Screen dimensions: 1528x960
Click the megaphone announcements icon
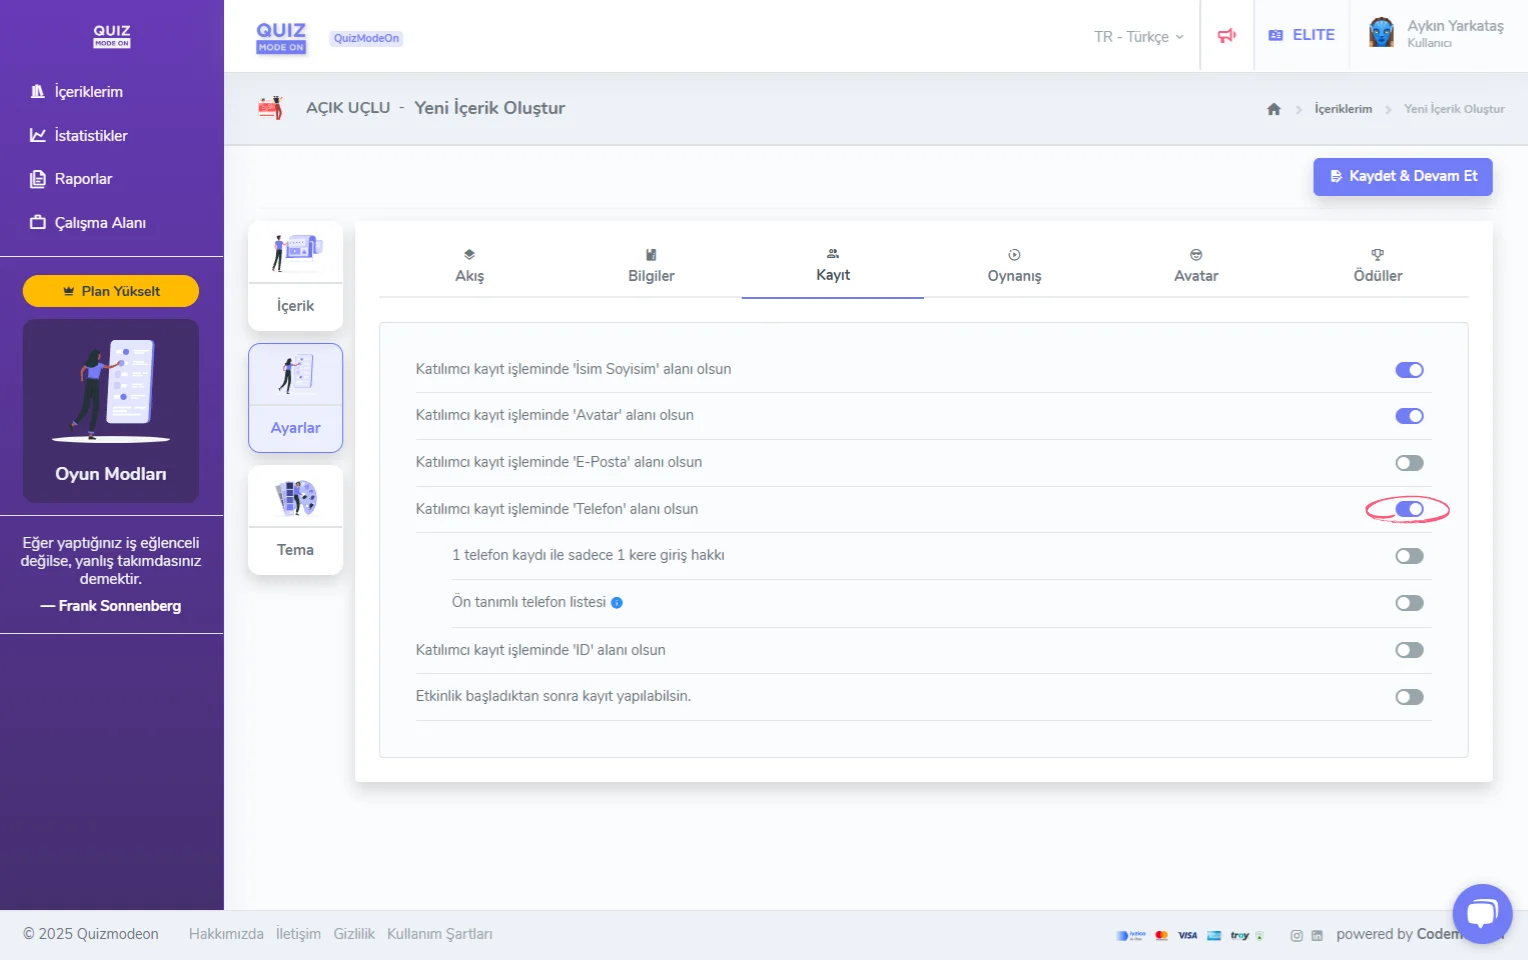tap(1226, 36)
